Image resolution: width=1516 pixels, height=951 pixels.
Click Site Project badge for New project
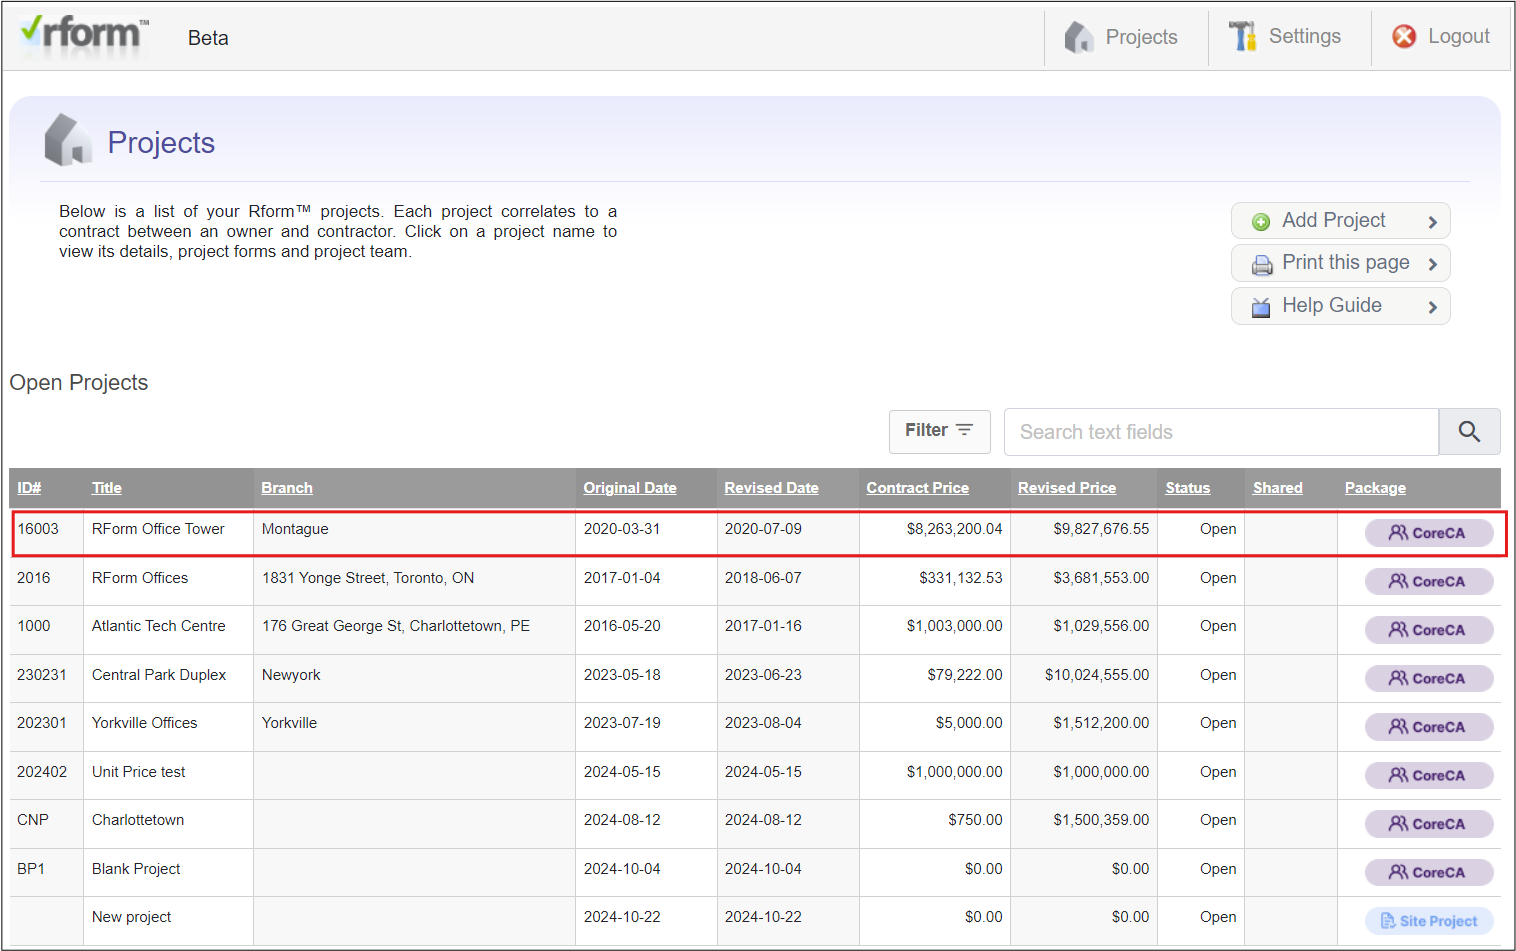[1429, 921]
